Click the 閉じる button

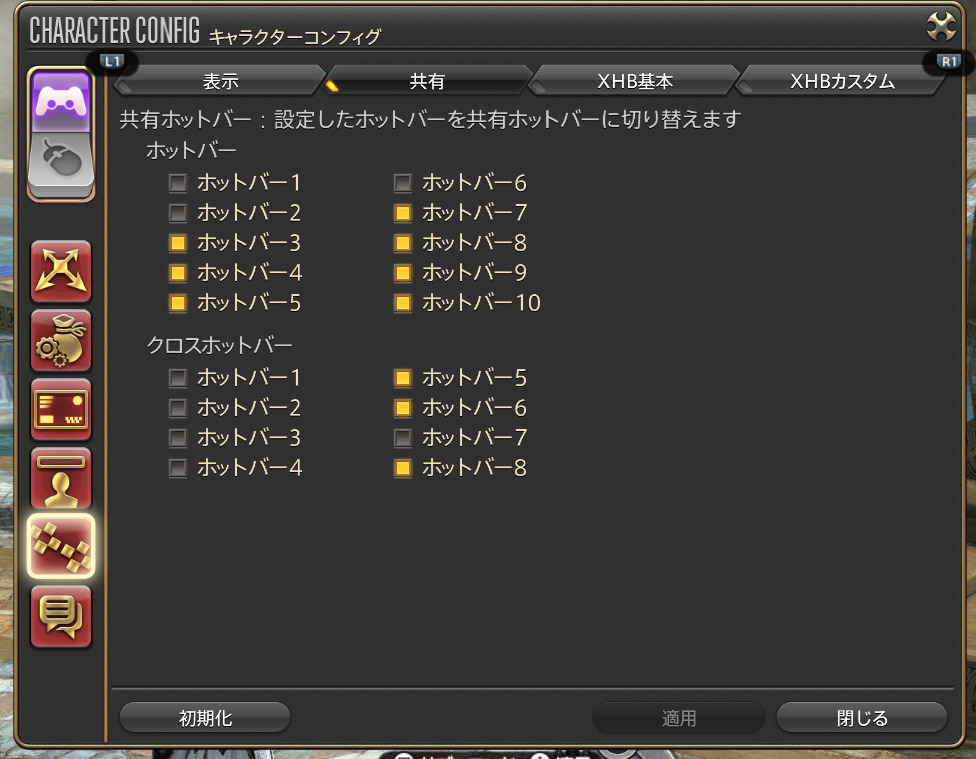coord(862,718)
